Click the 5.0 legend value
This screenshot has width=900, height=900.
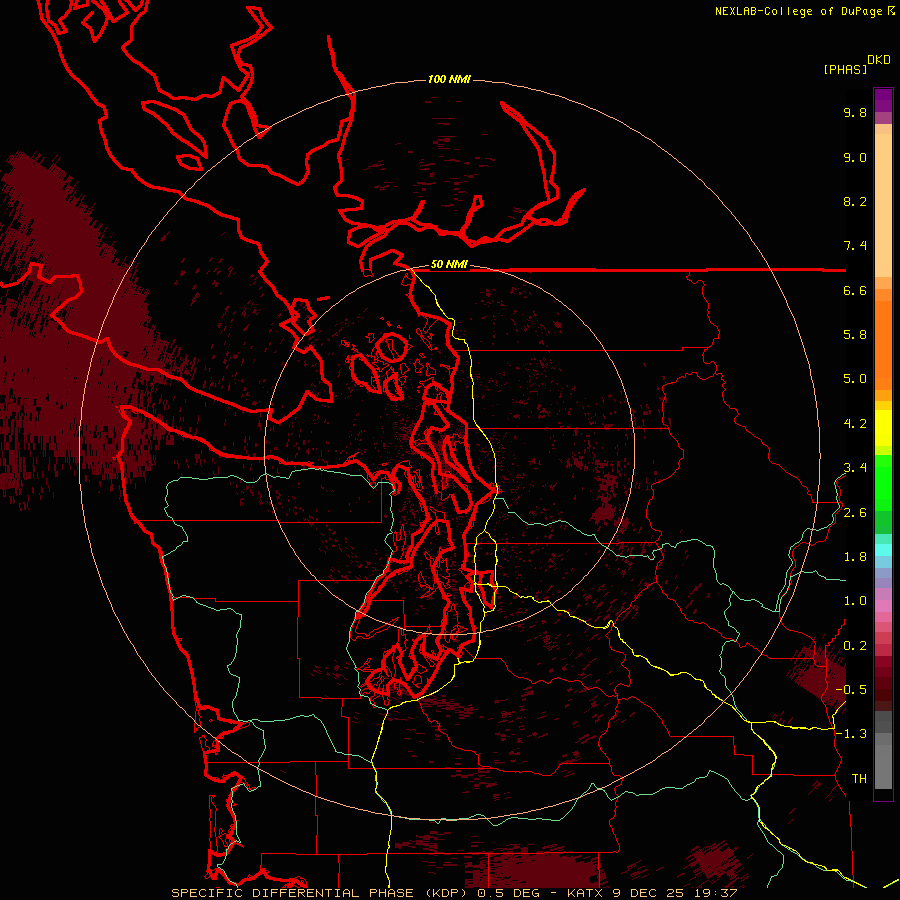(855, 379)
